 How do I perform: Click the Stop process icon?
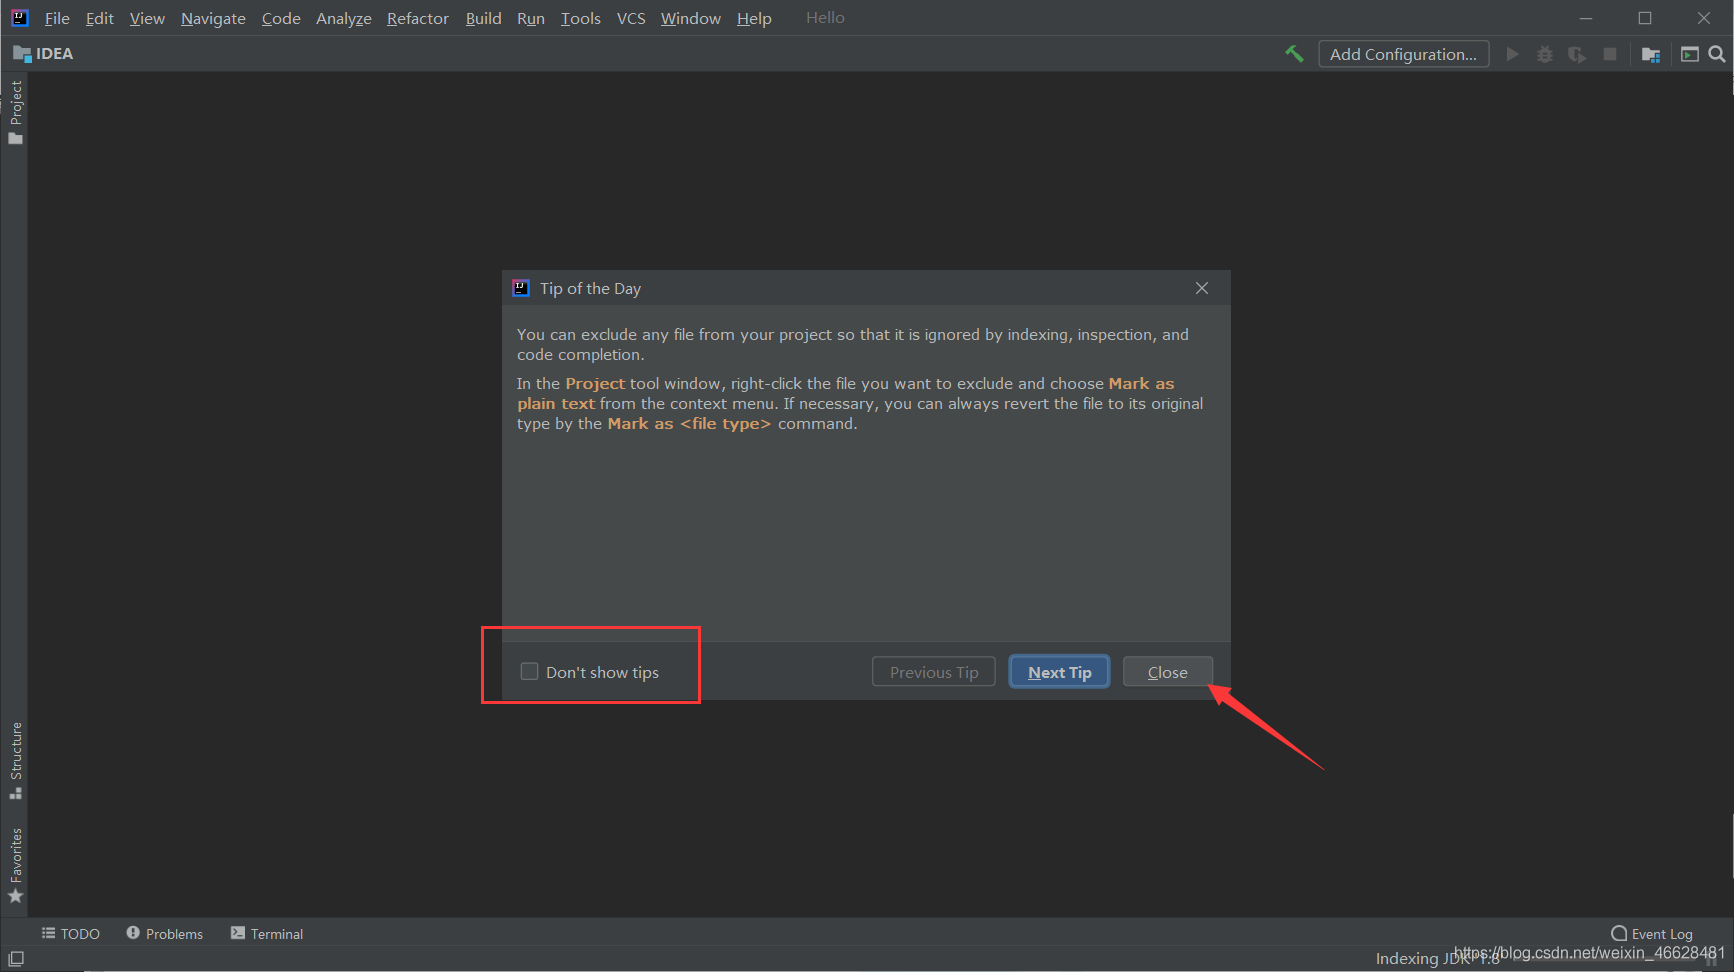[x=1610, y=54]
